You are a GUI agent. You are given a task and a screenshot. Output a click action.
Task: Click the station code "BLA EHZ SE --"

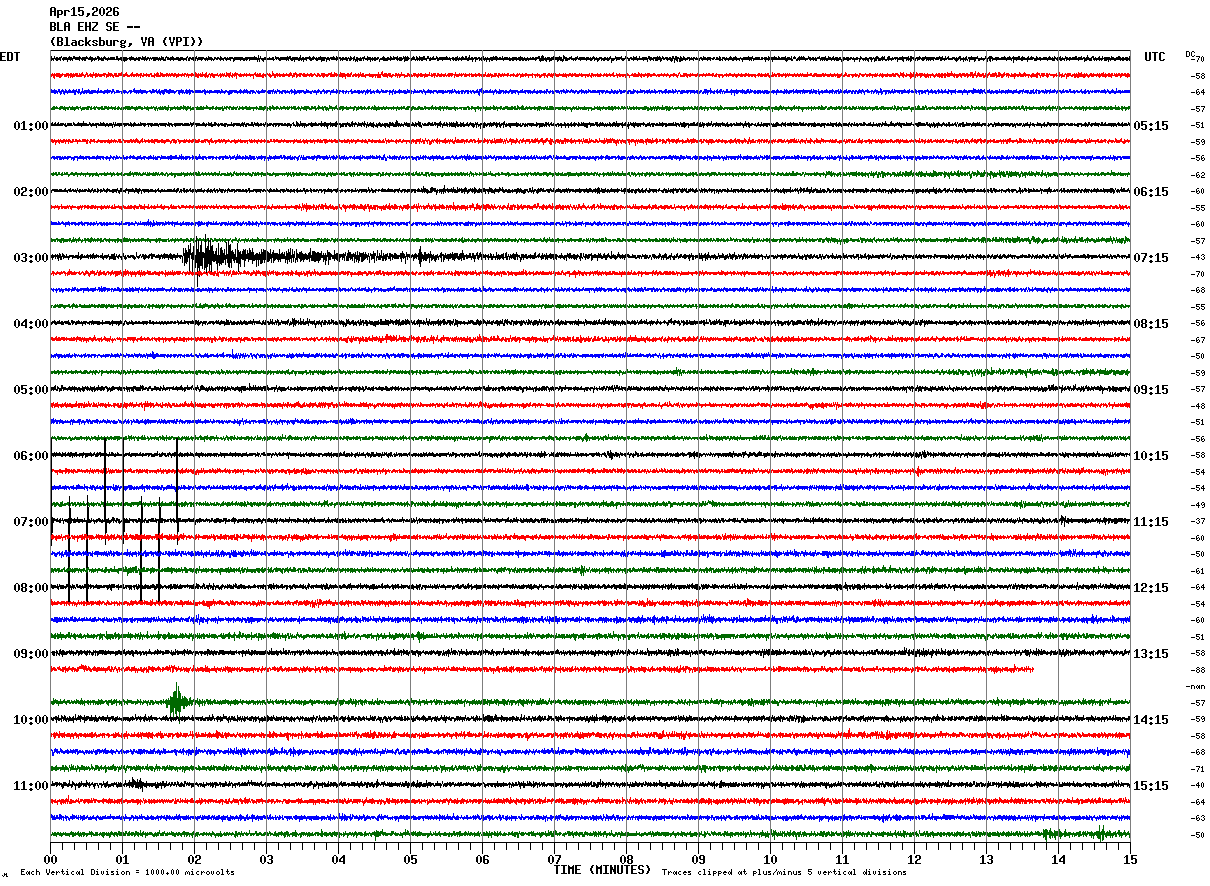(x=95, y=27)
